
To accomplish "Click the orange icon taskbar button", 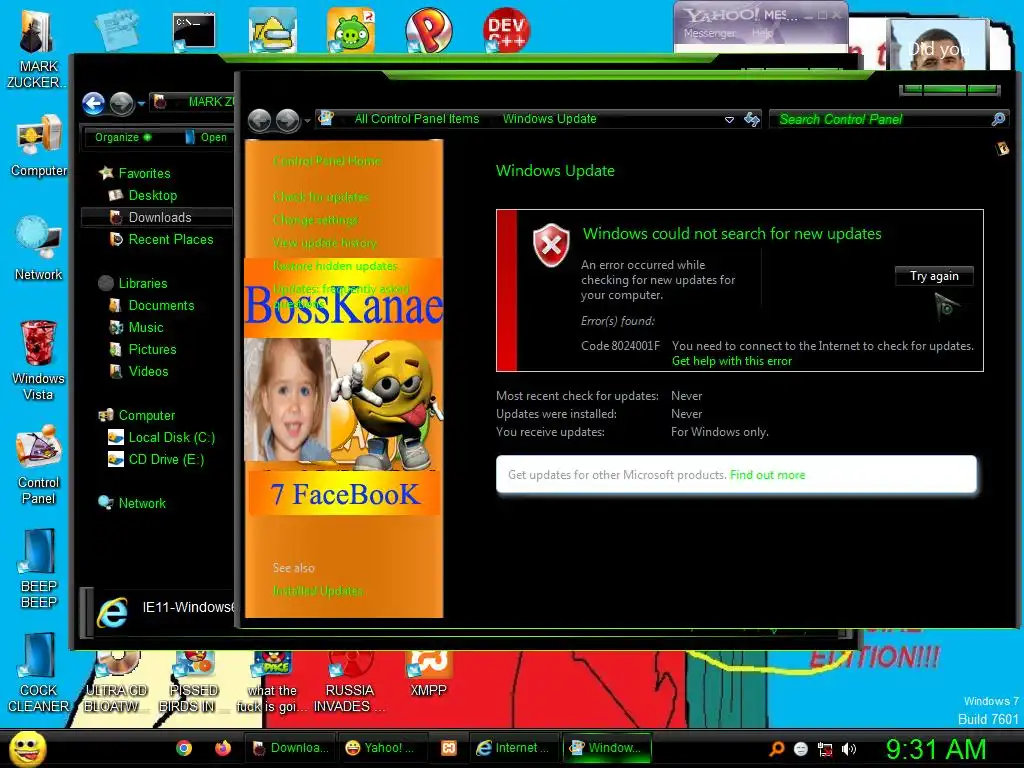I will pyautogui.click(x=449, y=748).
